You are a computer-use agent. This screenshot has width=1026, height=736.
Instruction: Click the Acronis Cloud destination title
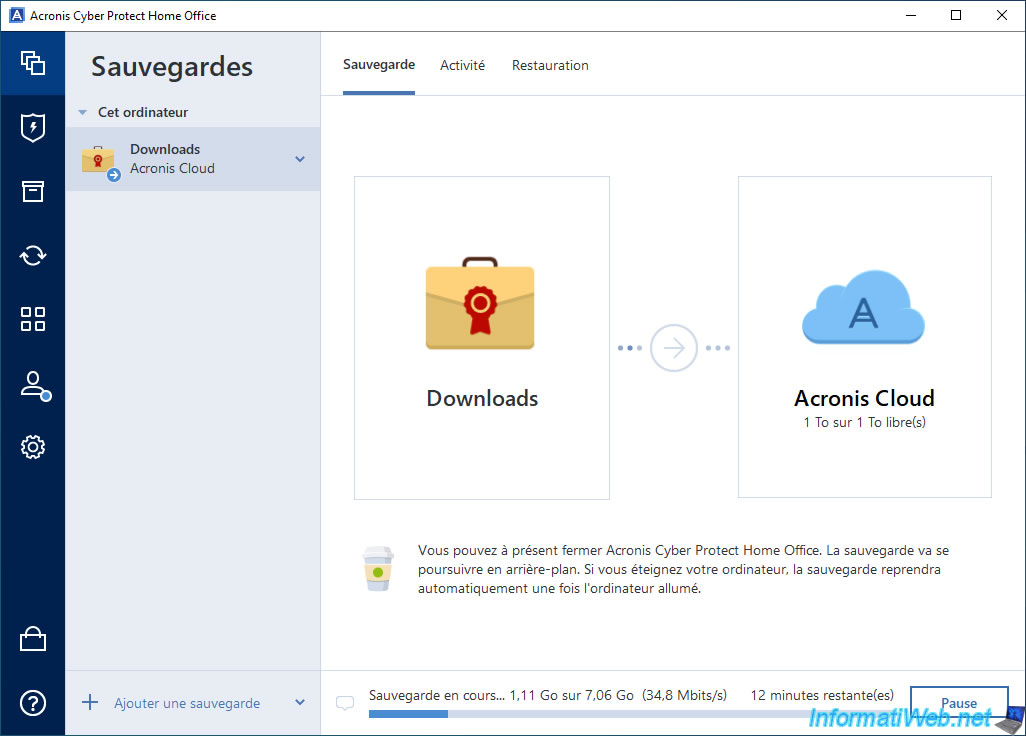click(864, 398)
